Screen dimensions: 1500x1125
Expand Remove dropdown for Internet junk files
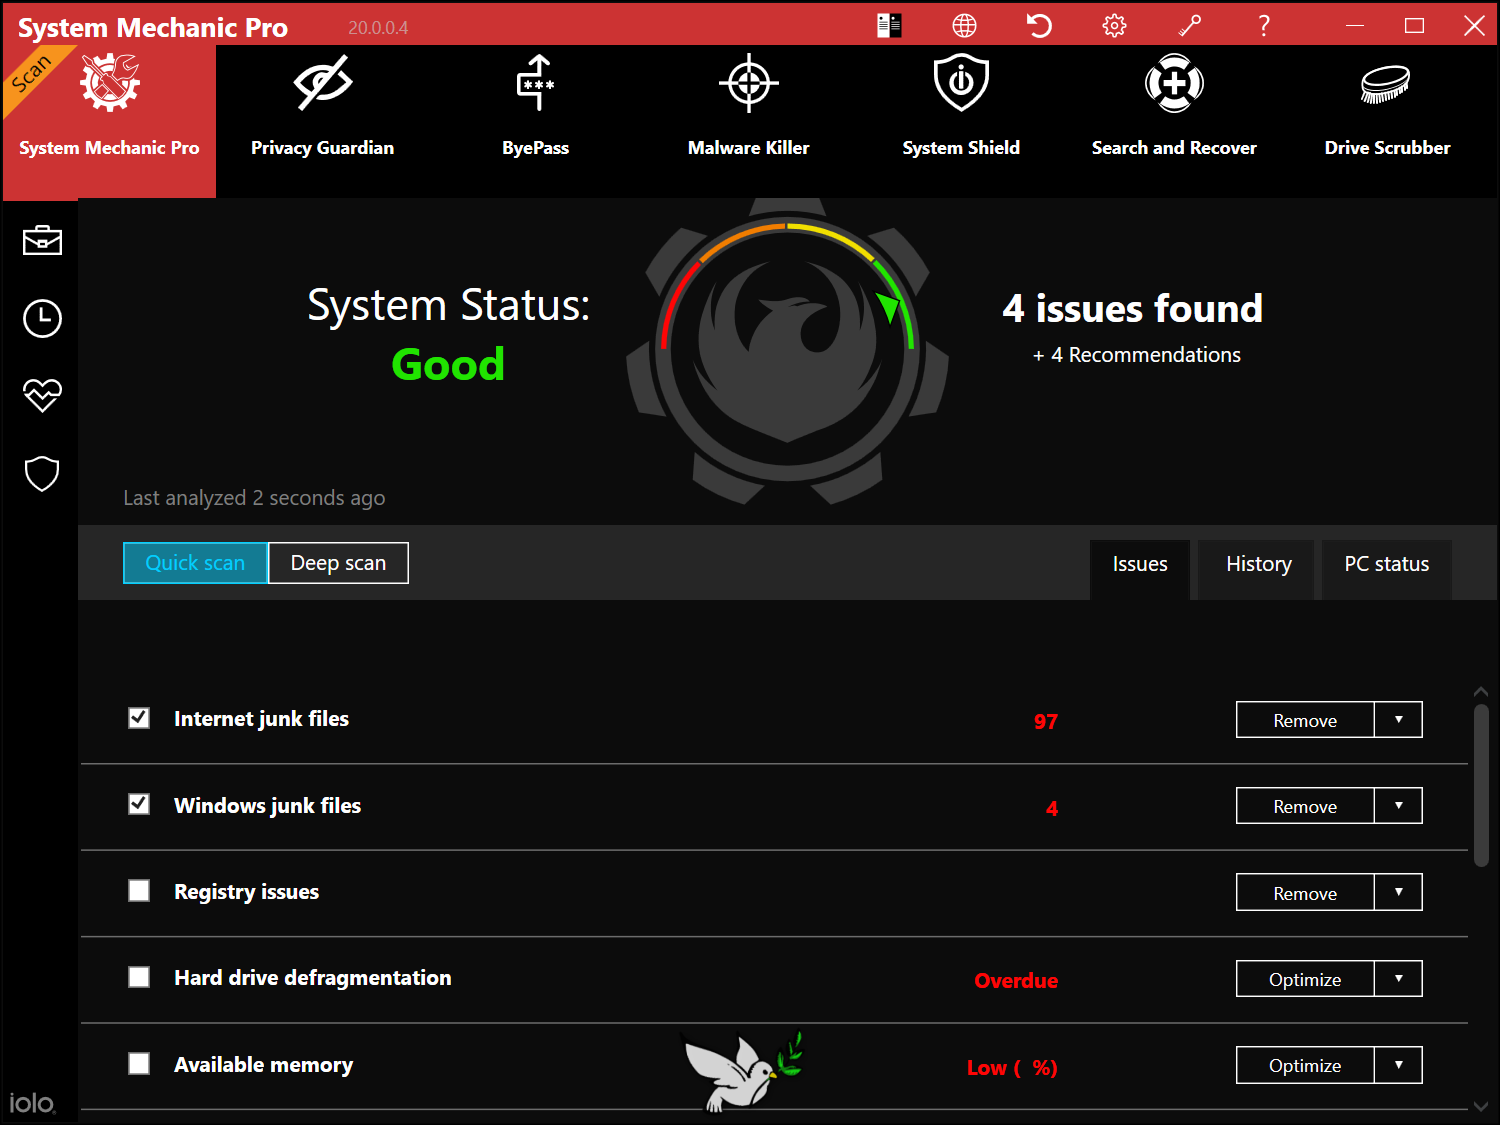1398,720
